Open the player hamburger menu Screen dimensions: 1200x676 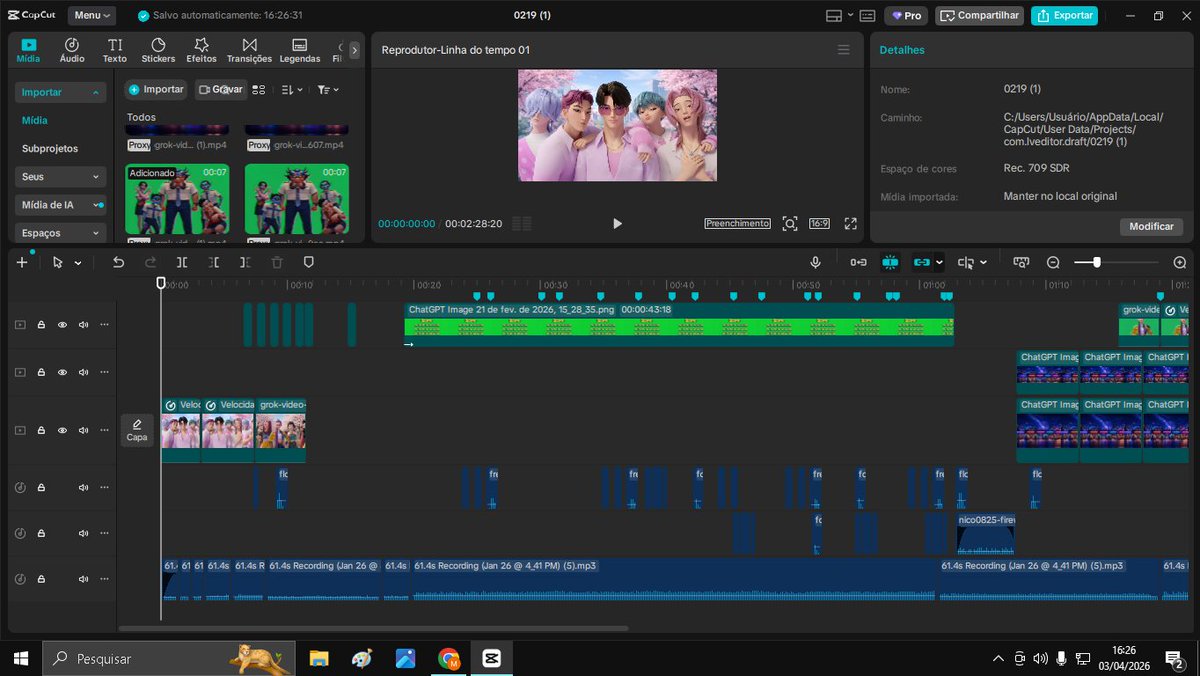point(844,49)
